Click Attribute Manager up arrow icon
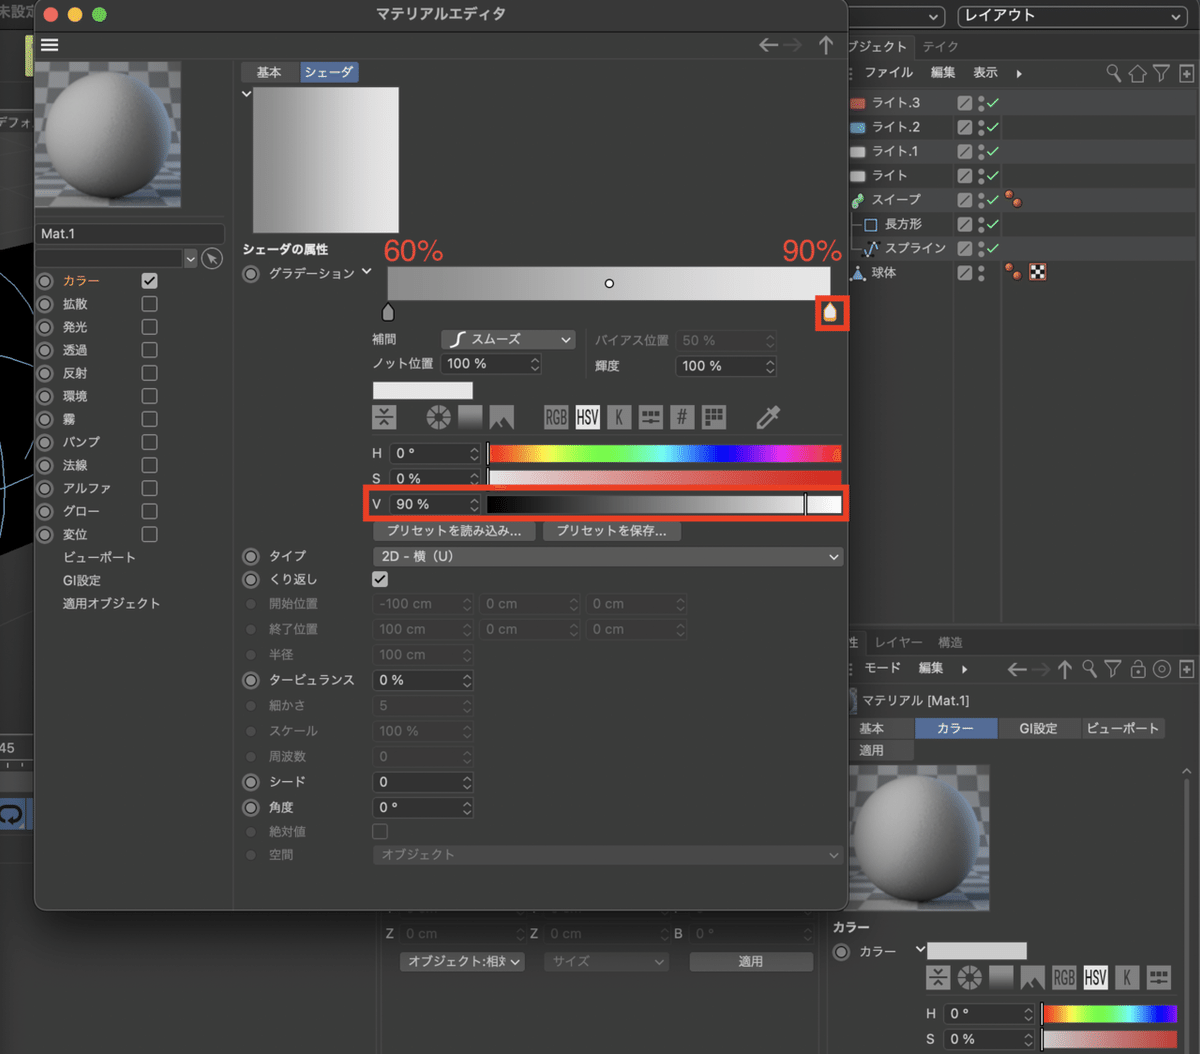1200x1054 pixels. tap(1065, 669)
